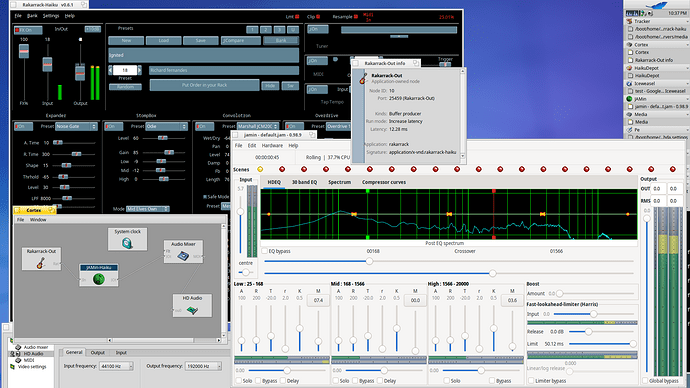This screenshot has height=388, width=690.
Task: Click the network status tray icon in Deskbar
Action: click(x=643, y=13)
